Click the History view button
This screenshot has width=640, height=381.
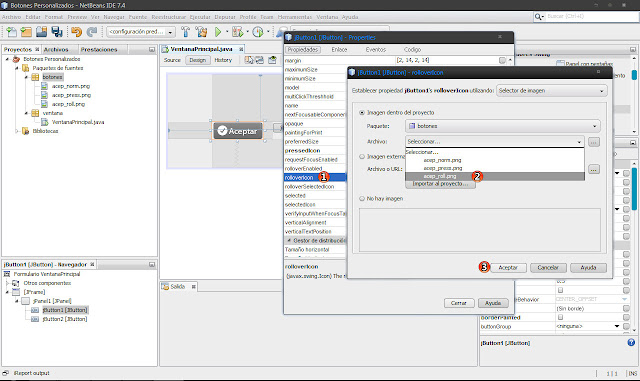pyautogui.click(x=223, y=60)
